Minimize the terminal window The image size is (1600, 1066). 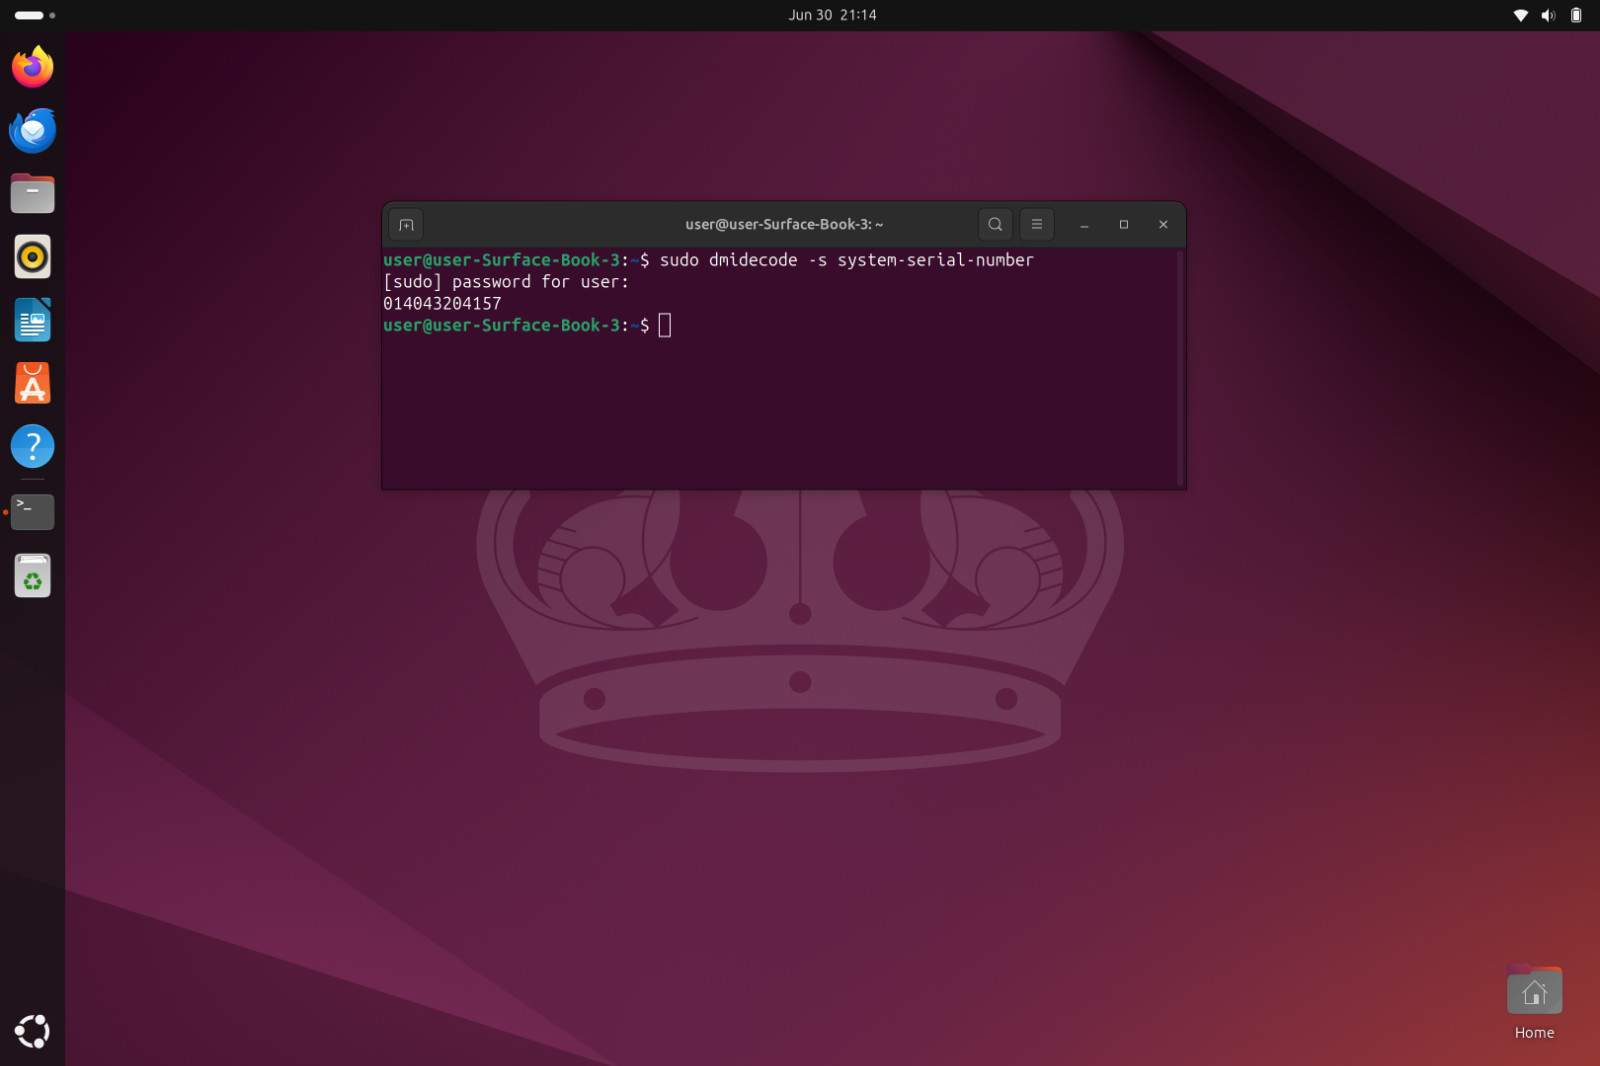click(1084, 224)
